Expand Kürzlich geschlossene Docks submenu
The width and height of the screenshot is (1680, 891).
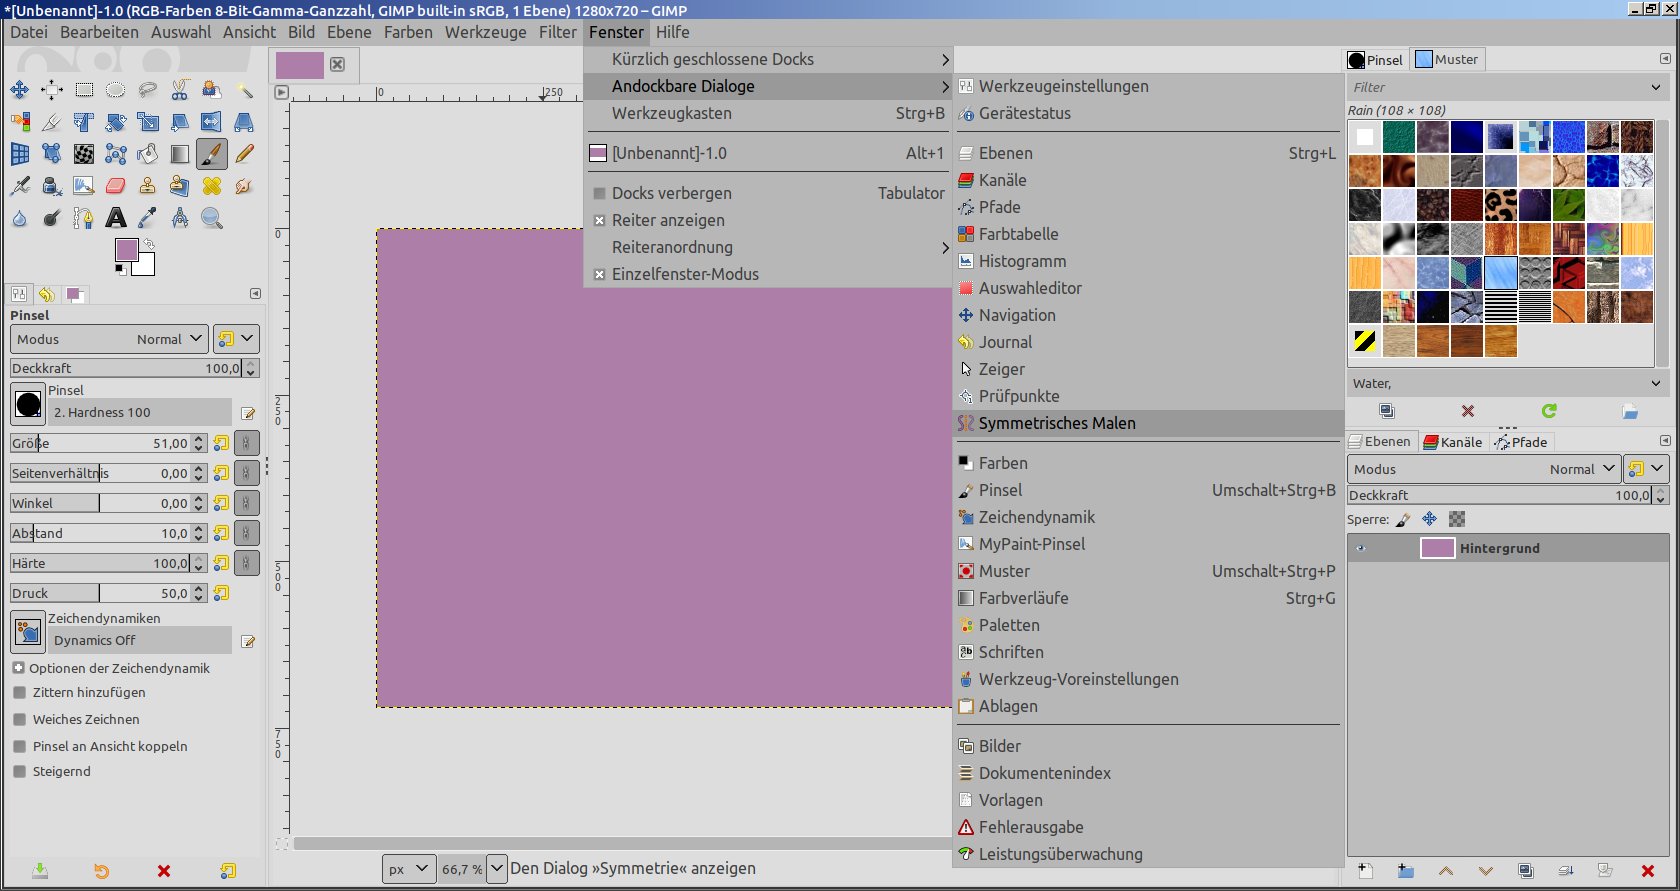pos(767,59)
